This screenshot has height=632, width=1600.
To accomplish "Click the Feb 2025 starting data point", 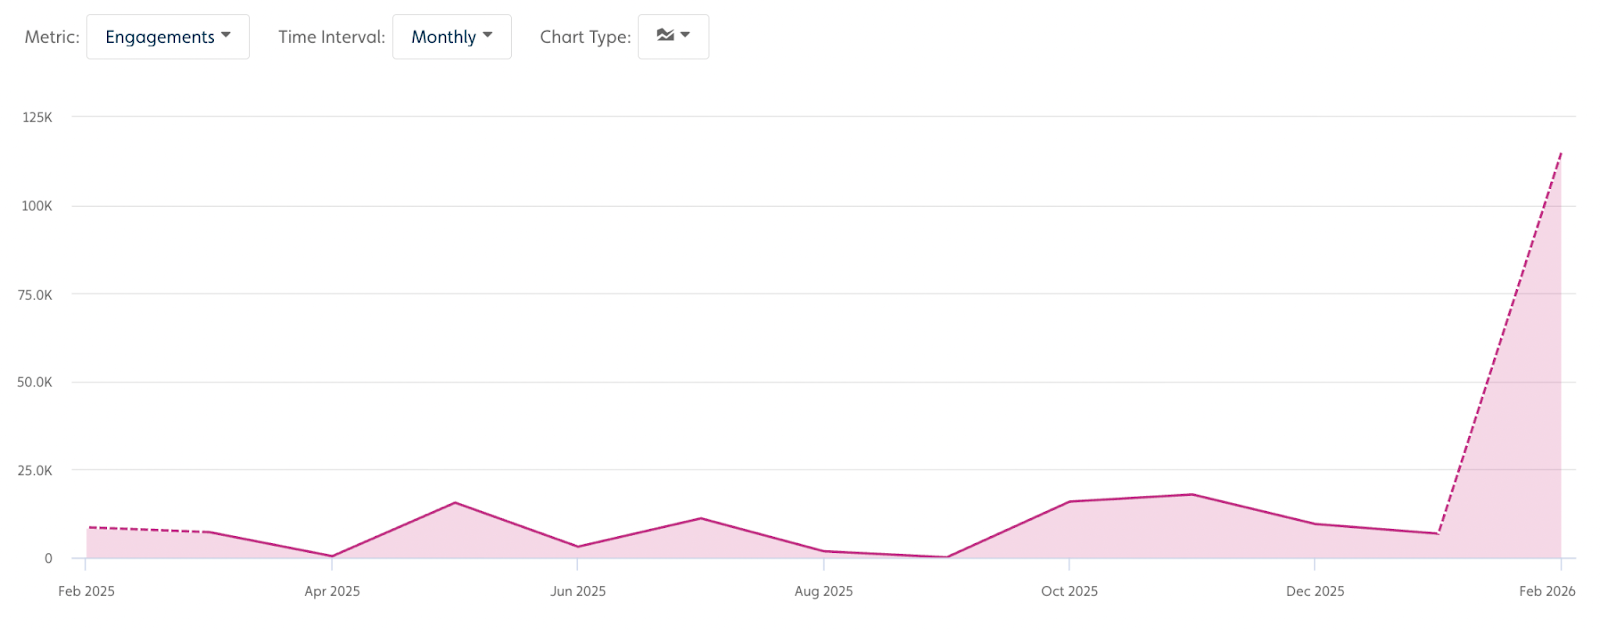I will coord(87,527).
